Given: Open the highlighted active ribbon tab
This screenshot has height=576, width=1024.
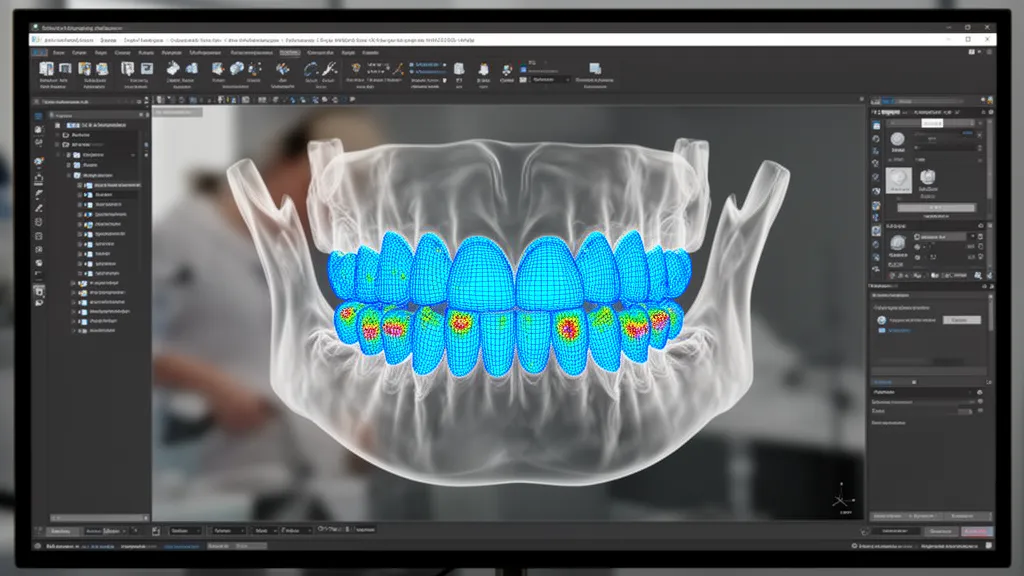Looking at the screenshot, I should [x=290, y=52].
